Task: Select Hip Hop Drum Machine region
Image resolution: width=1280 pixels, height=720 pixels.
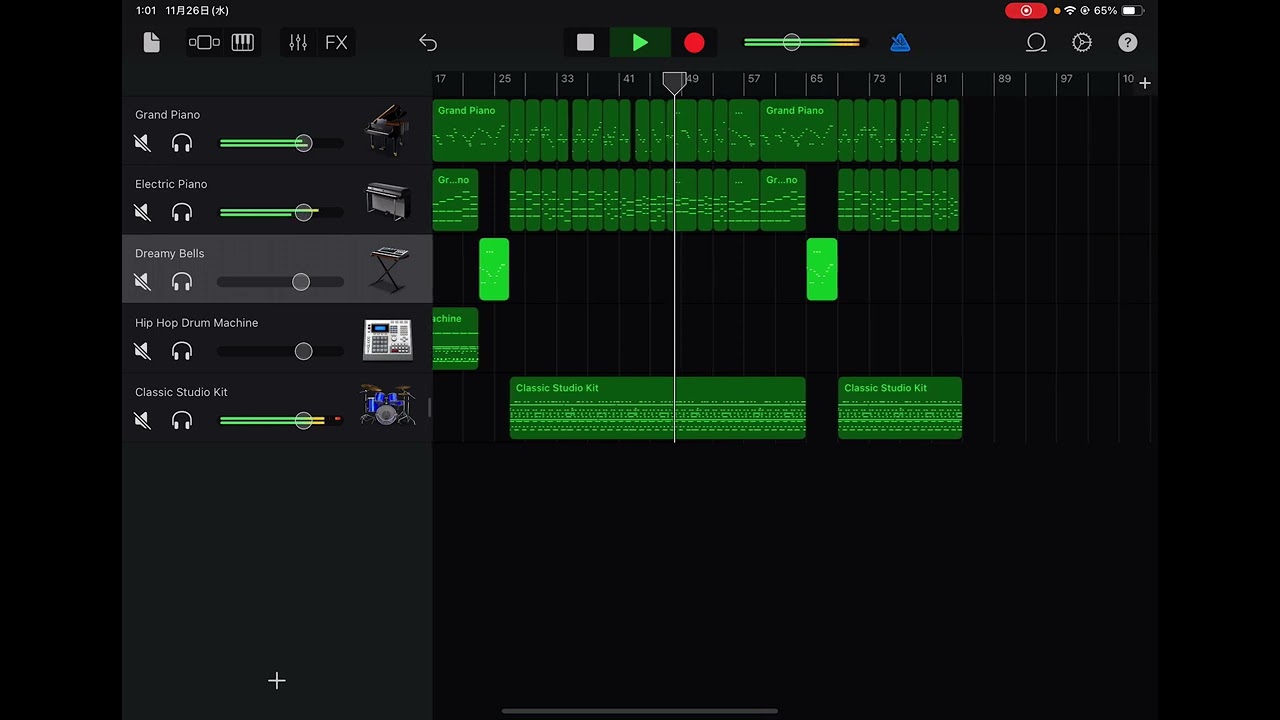Action: coord(455,339)
